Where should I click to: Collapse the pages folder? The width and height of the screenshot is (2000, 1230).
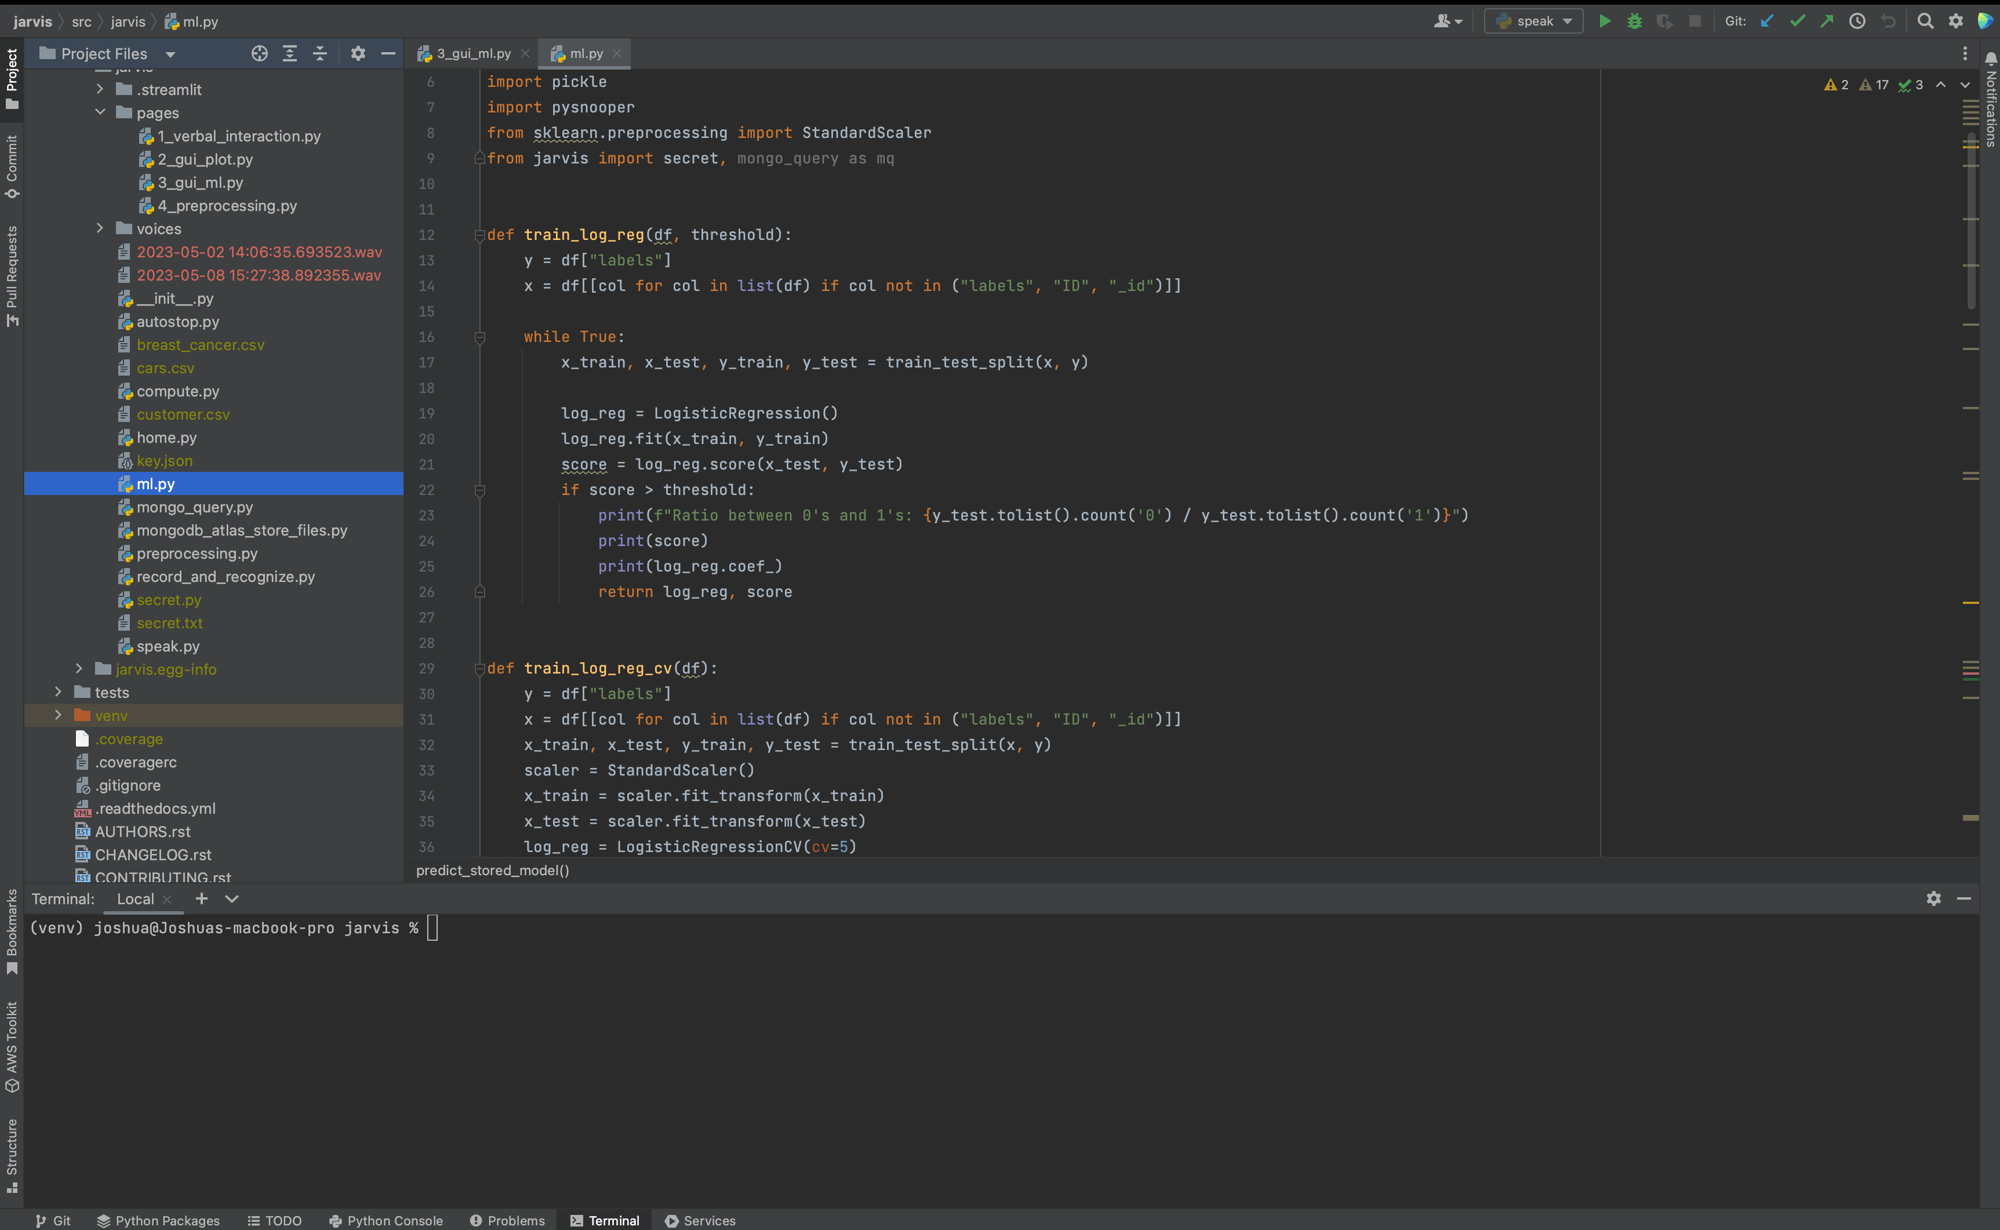[100, 113]
